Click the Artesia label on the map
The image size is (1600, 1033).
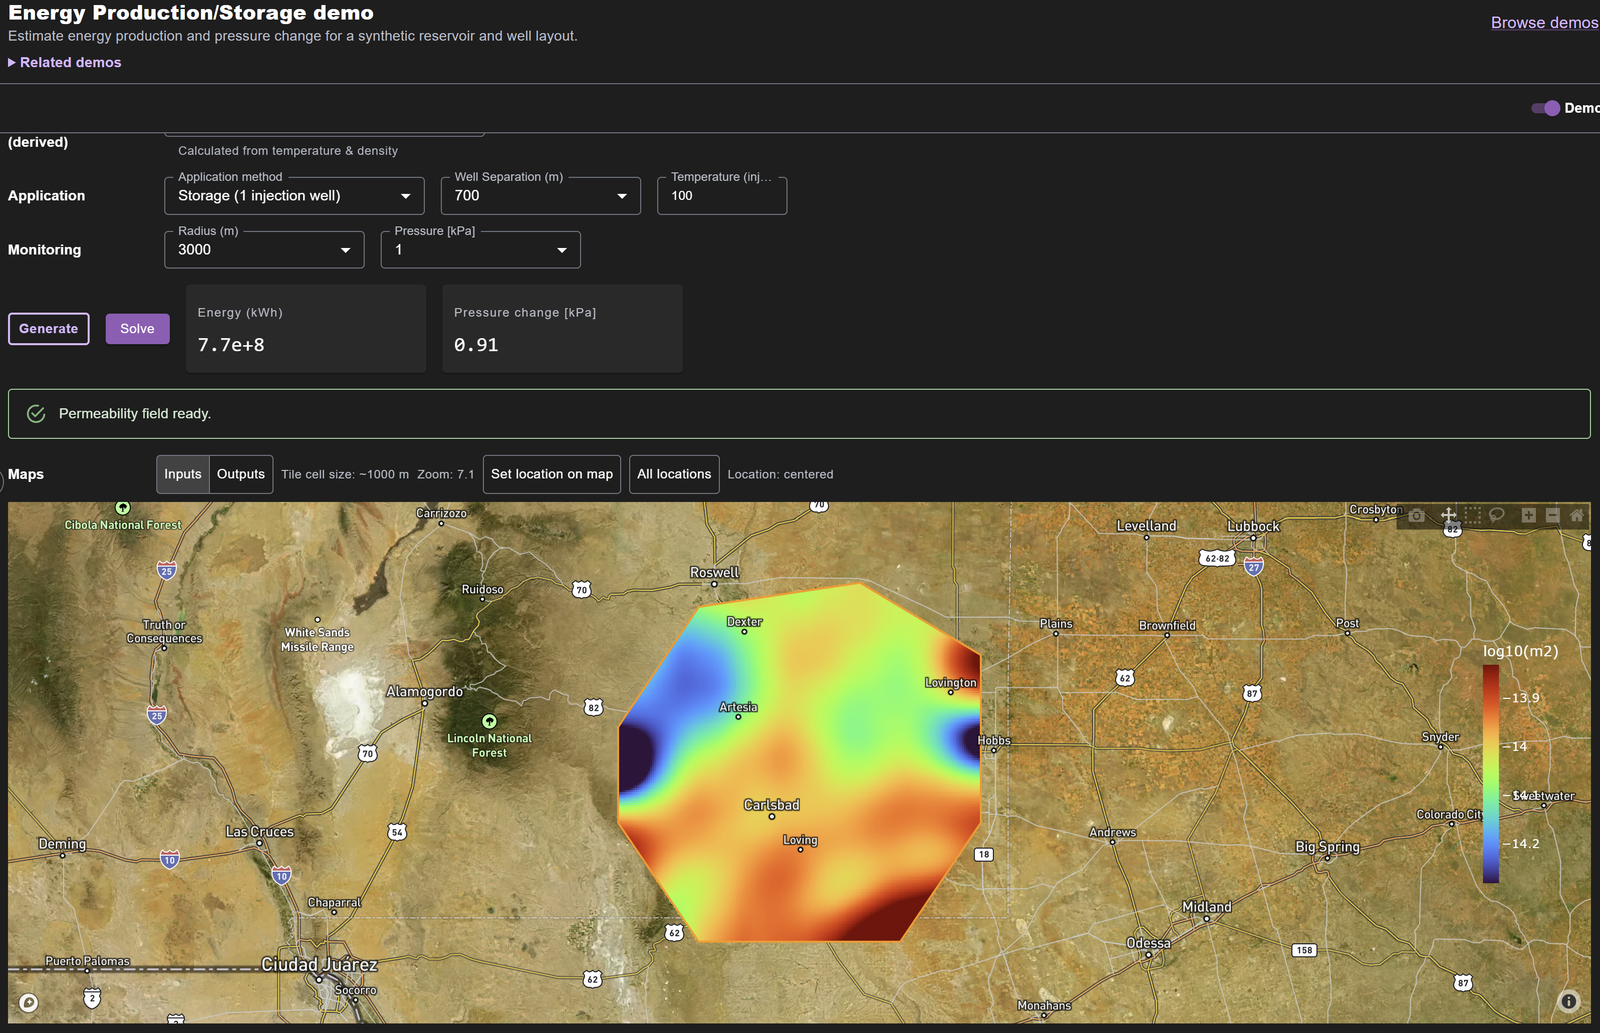coord(738,707)
